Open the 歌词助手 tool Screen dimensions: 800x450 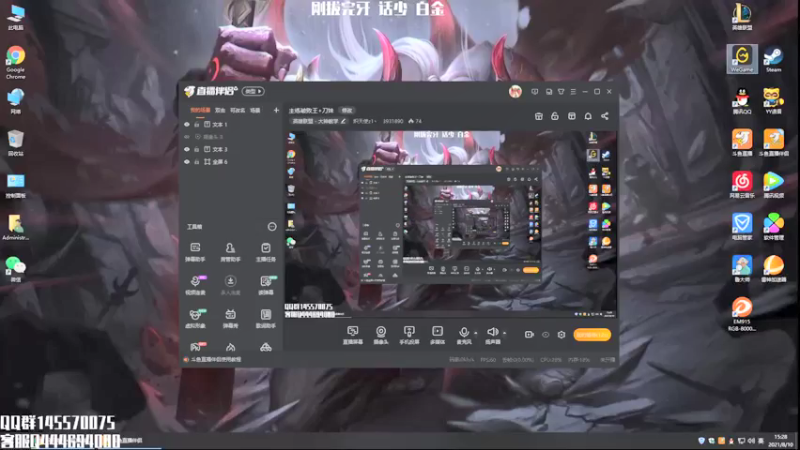click(x=265, y=318)
